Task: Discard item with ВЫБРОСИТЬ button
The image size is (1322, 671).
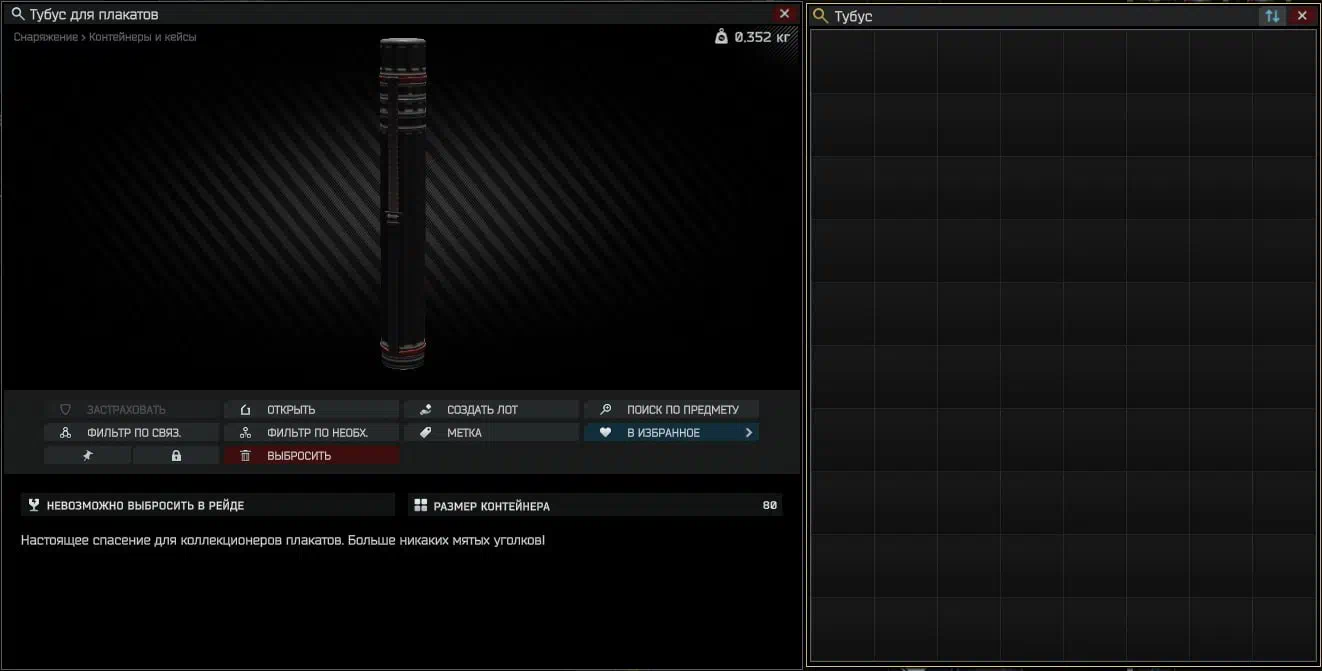Action: [x=311, y=455]
